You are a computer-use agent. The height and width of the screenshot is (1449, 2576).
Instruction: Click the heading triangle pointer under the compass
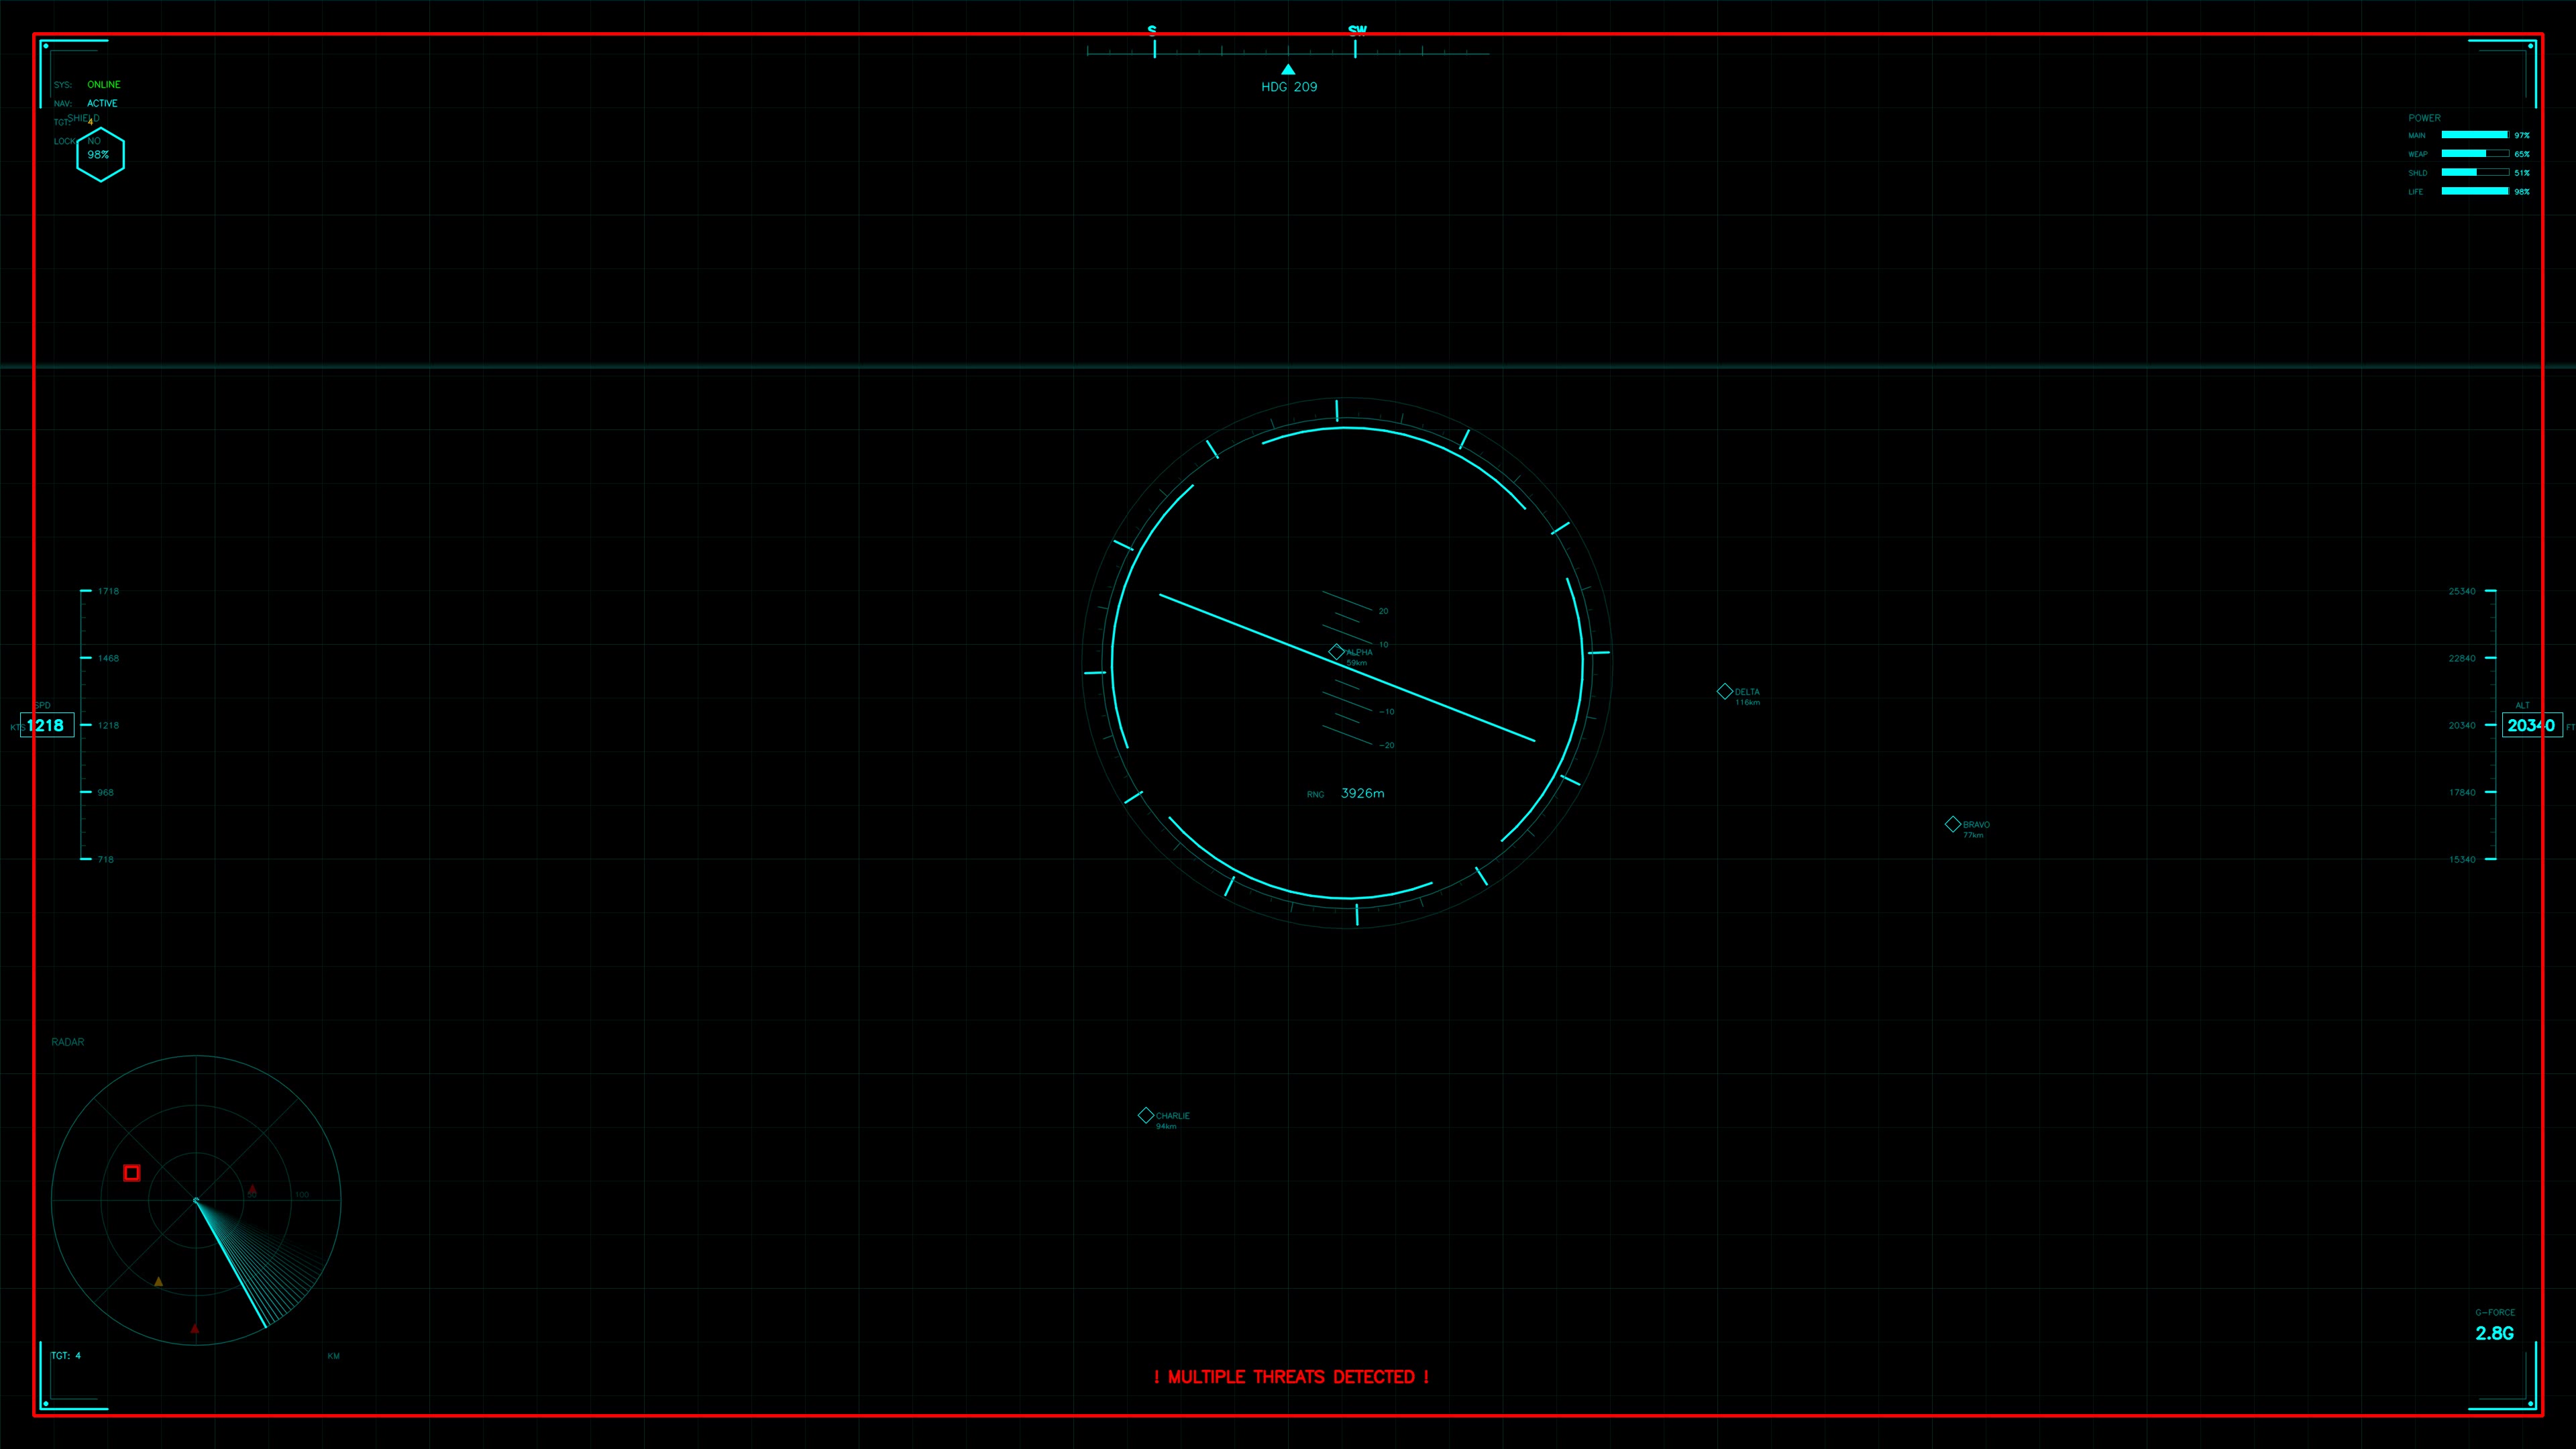[1288, 68]
